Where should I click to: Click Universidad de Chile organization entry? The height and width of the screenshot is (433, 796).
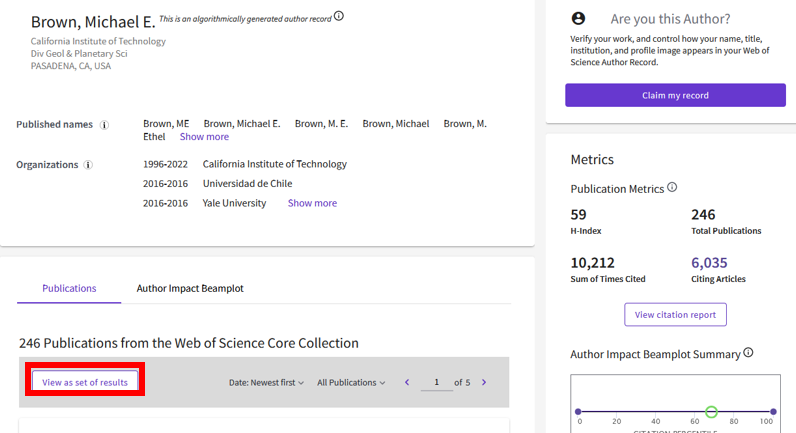(248, 183)
